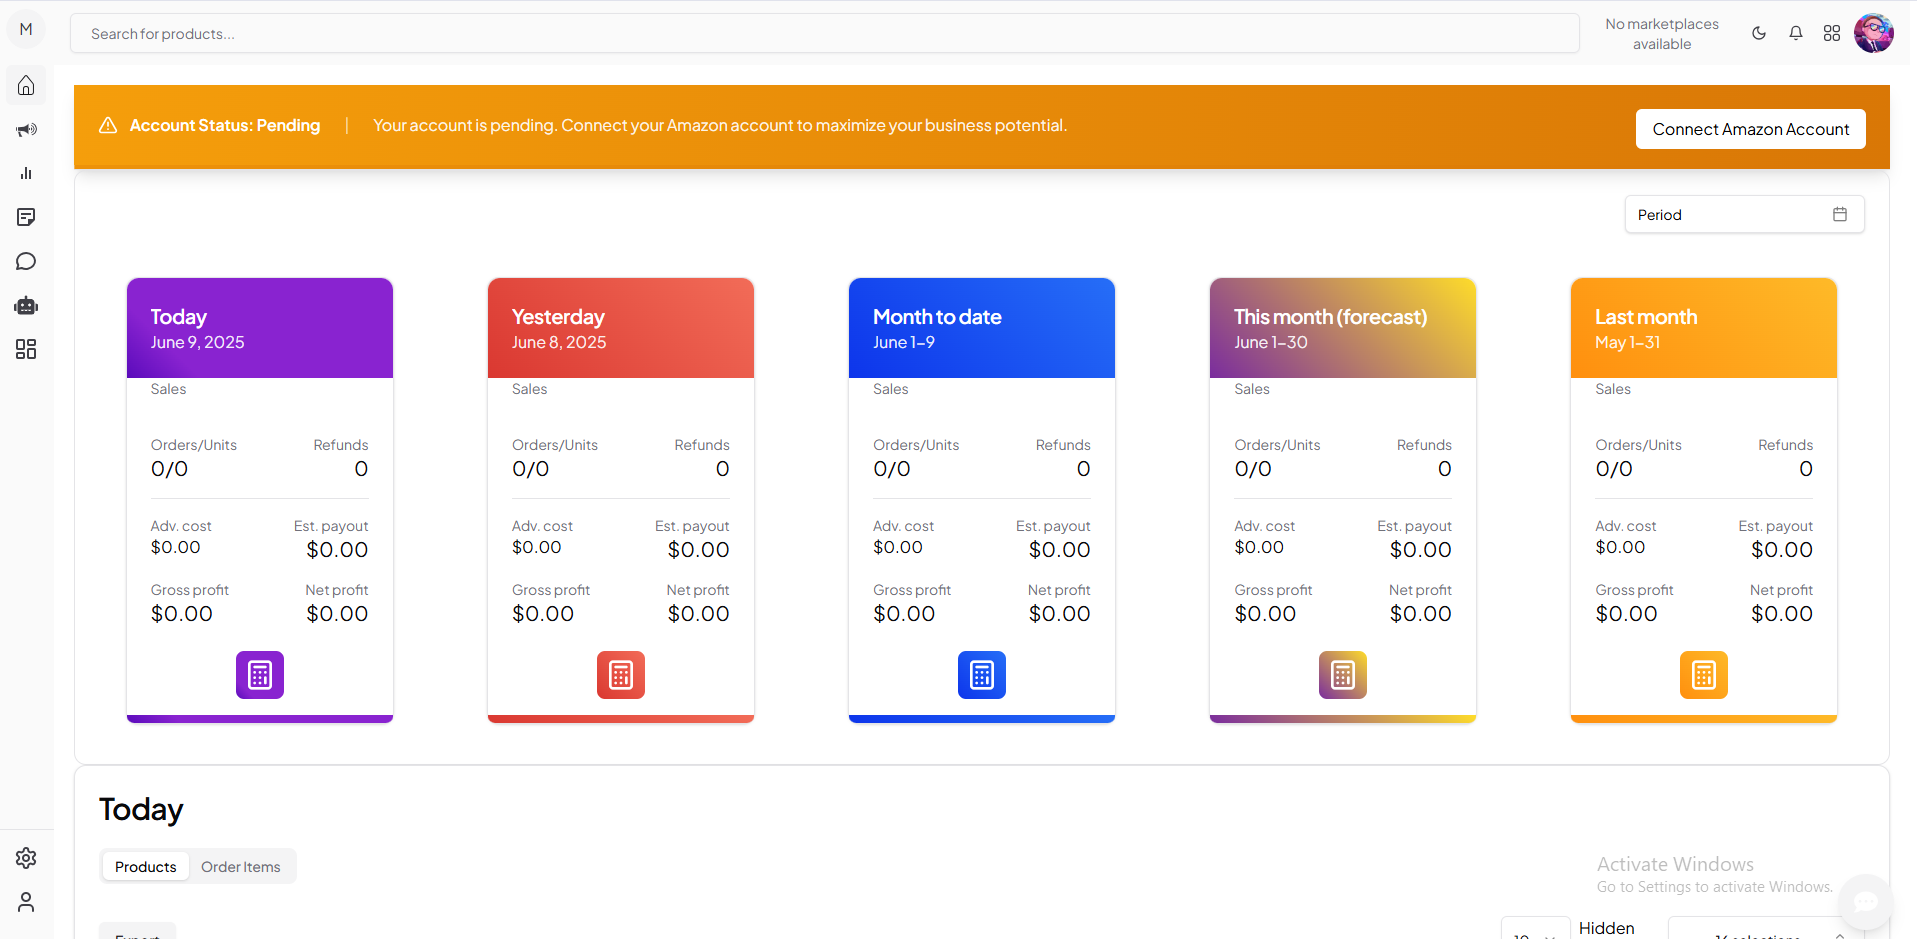The height and width of the screenshot is (939, 1917).
Task: Open the chat bubble icon in sidebar
Action: pos(26,261)
